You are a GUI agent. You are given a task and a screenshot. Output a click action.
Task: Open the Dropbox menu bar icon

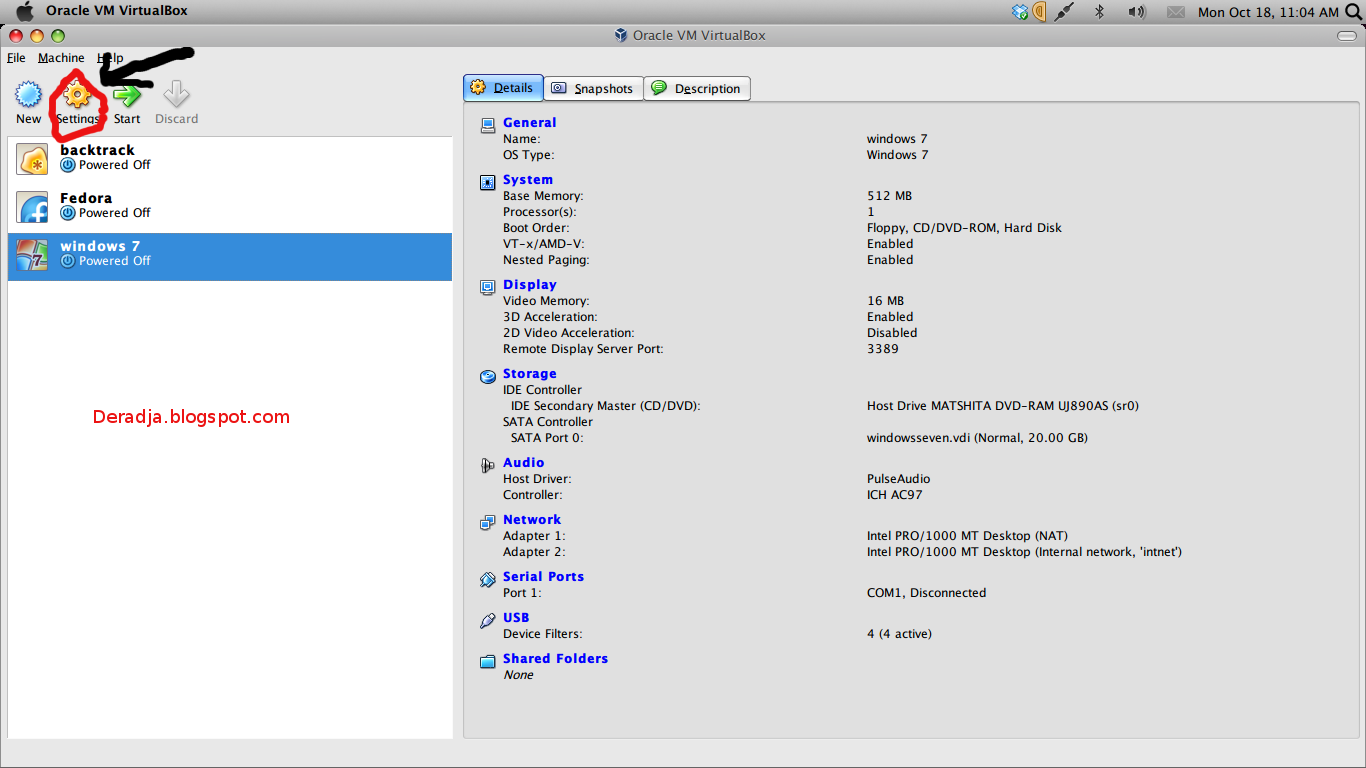(x=1020, y=12)
